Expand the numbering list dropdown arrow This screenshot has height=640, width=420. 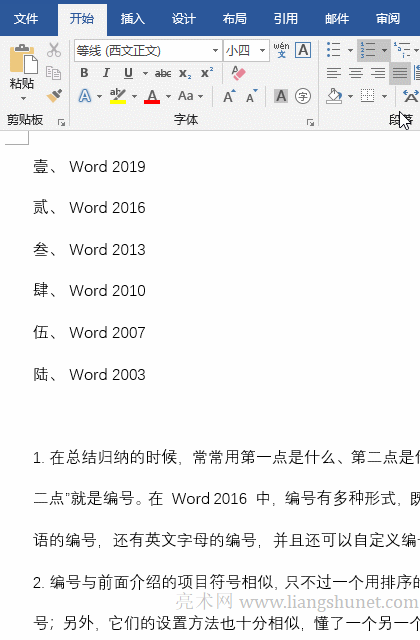(384, 50)
